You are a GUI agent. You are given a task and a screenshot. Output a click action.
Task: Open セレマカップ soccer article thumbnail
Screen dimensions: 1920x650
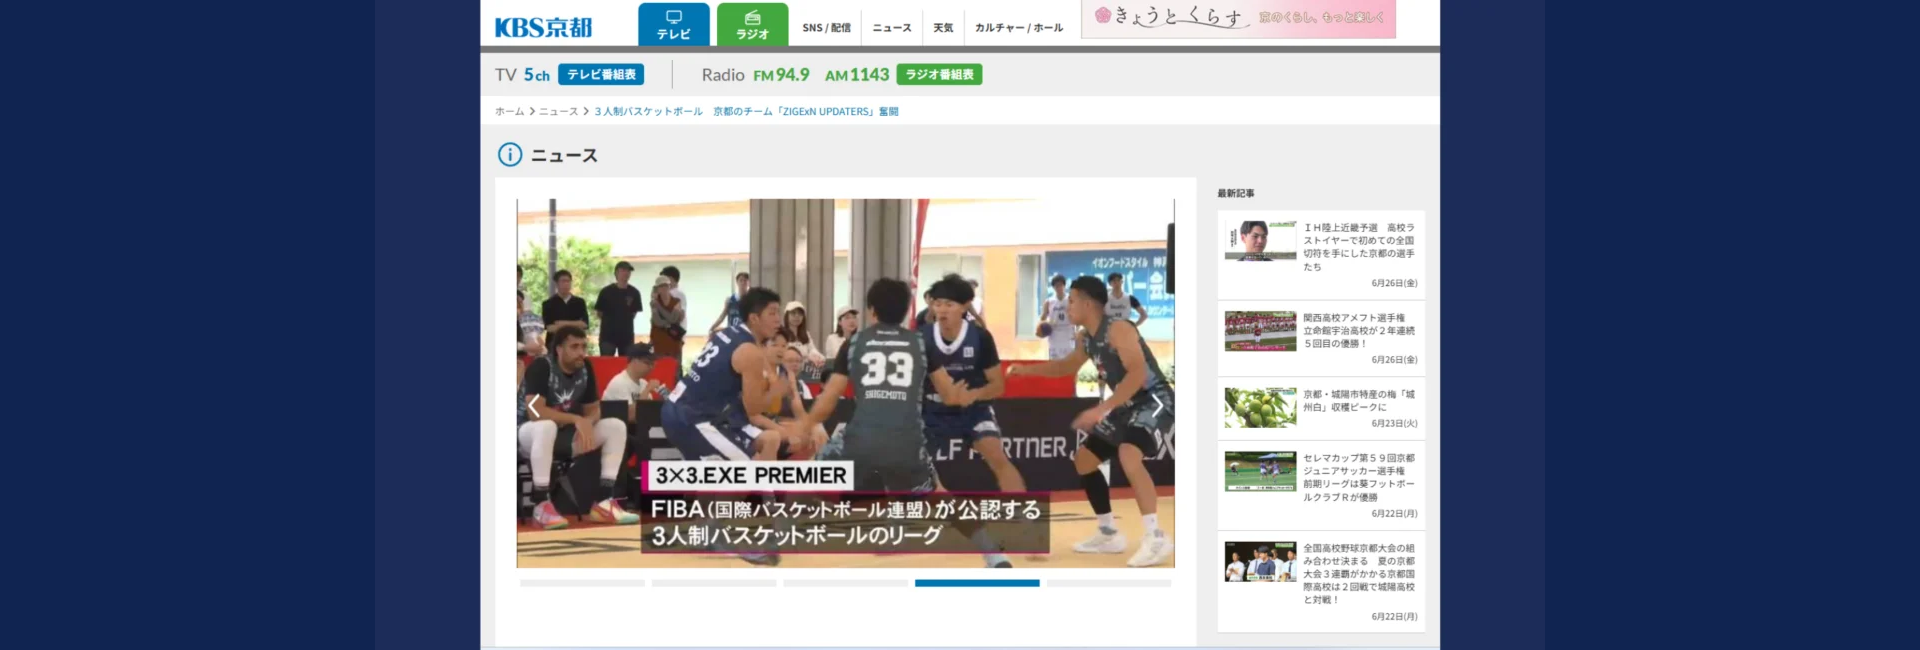pyautogui.click(x=1260, y=471)
